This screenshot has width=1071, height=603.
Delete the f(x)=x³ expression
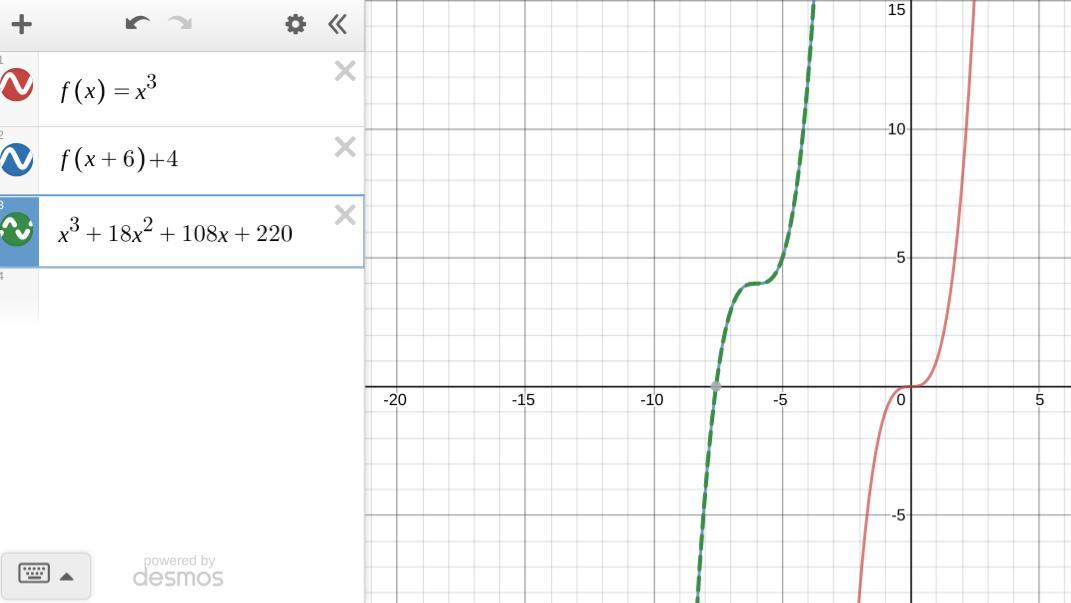(345, 71)
